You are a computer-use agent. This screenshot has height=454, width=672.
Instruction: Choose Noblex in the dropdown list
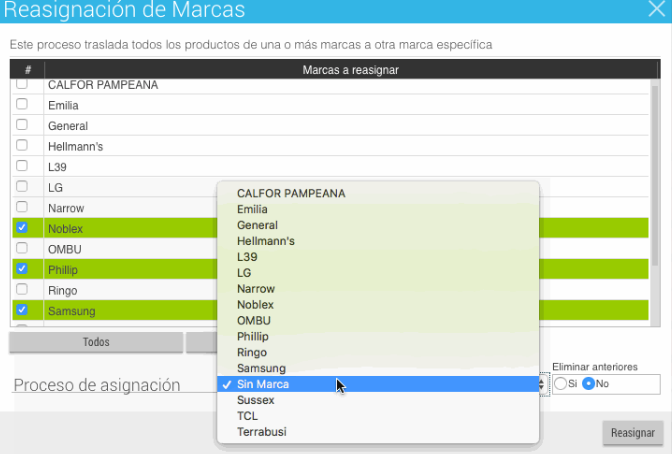(378, 304)
